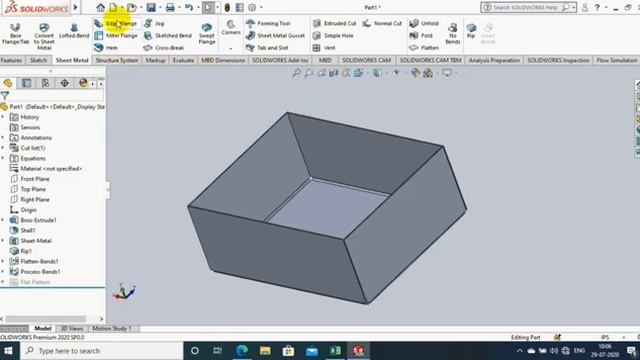This screenshot has width=640, height=360.
Task: Open the Swept Flange tool
Action: point(207,33)
